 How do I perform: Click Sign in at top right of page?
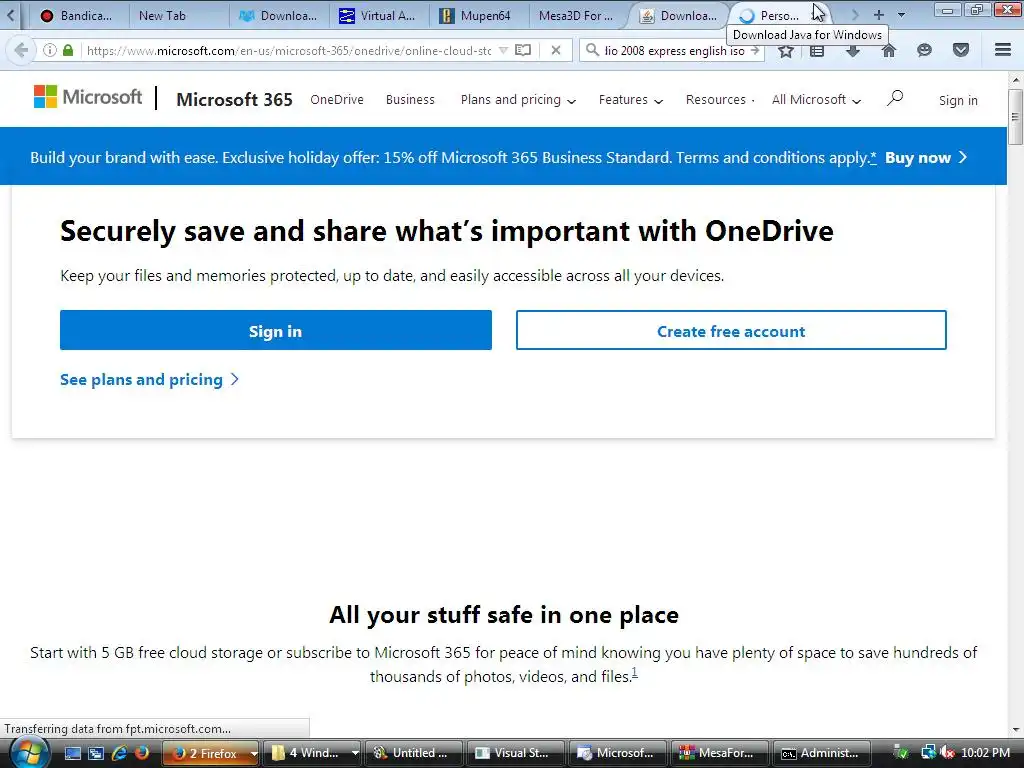tap(958, 101)
